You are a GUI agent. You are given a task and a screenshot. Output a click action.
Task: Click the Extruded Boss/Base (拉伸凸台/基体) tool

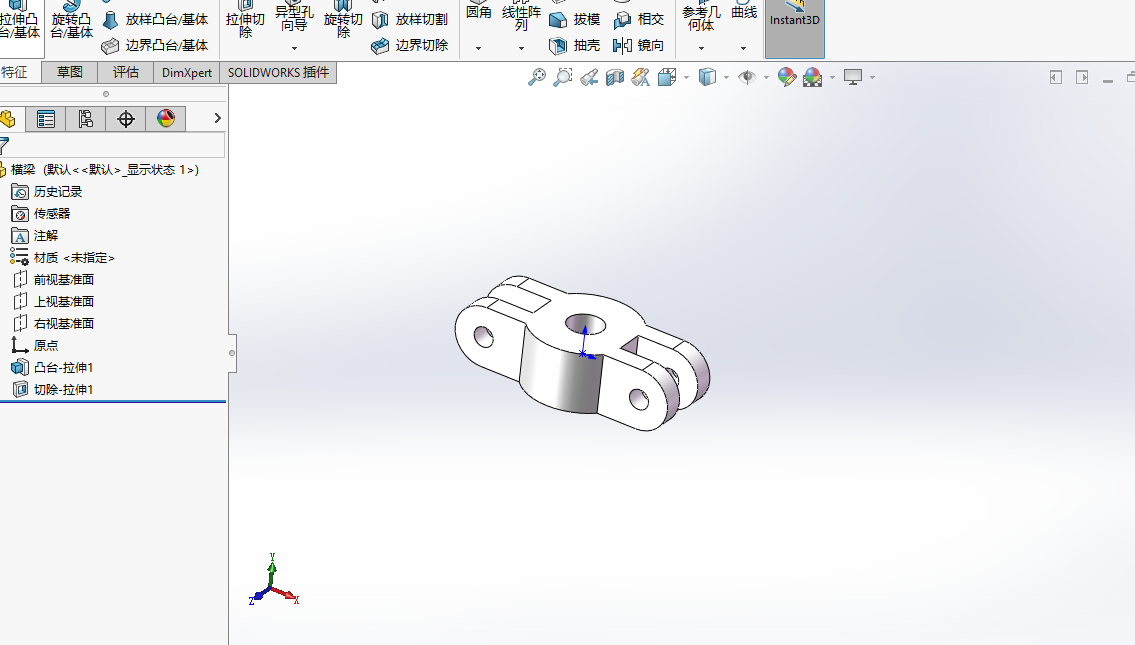[x=20, y=20]
